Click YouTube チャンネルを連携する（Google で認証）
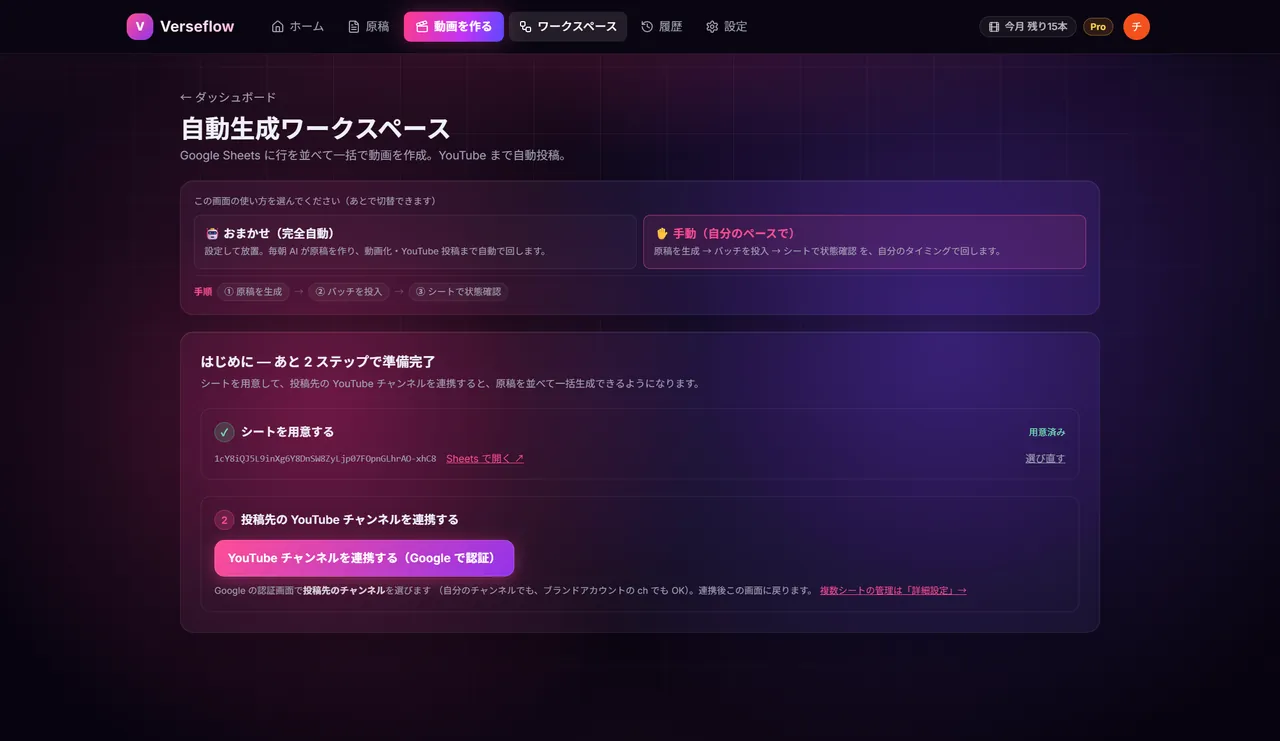Image resolution: width=1280 pixels, height=741 pixels. [x=364, y=558]
